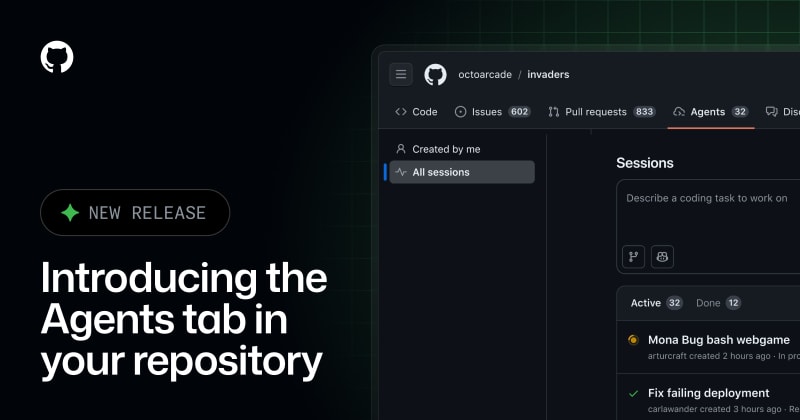The width and height of the screenshot is (800, 420).
Task: Switch to the Code tab
Action: pos(416,112)
